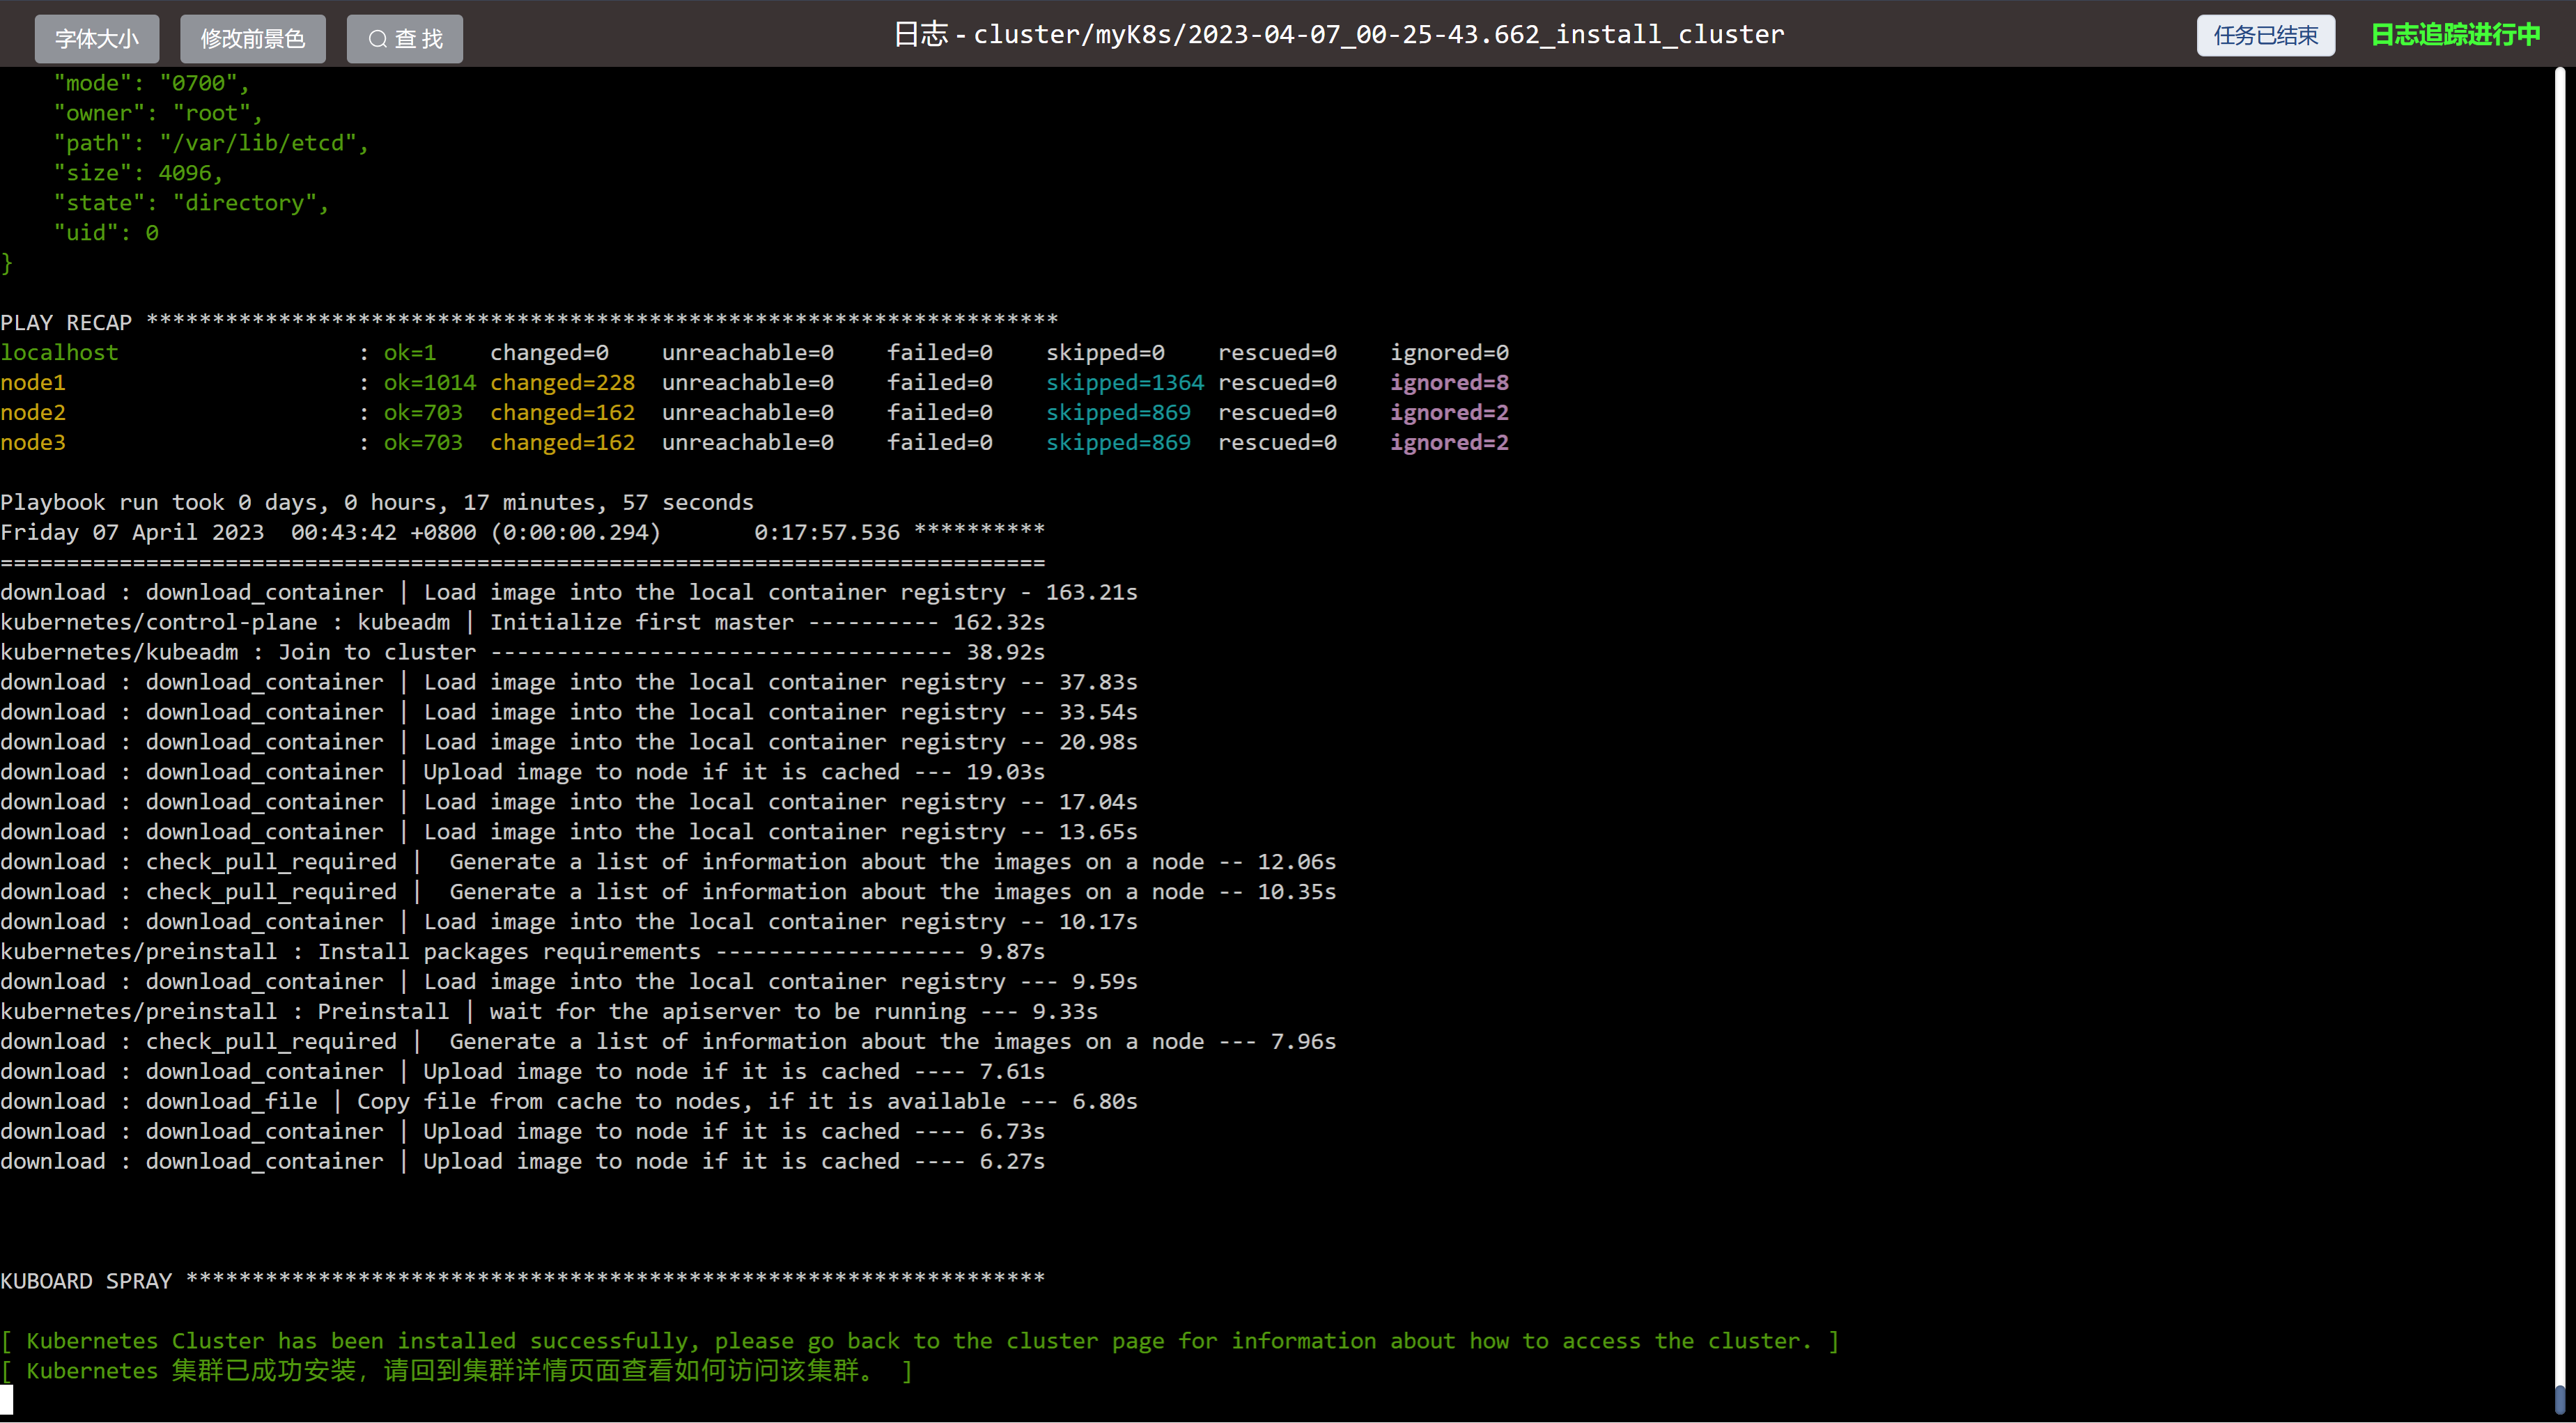Click the localhost entry in recap
Image resolution: width=2576 pixels, height=1423 pixels.
coord(59,352)
